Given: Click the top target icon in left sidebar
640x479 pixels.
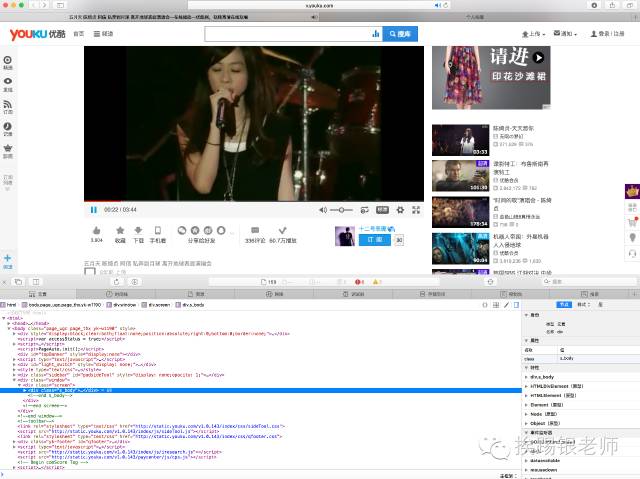Looking at the screenshot, I should pos(8,62).
